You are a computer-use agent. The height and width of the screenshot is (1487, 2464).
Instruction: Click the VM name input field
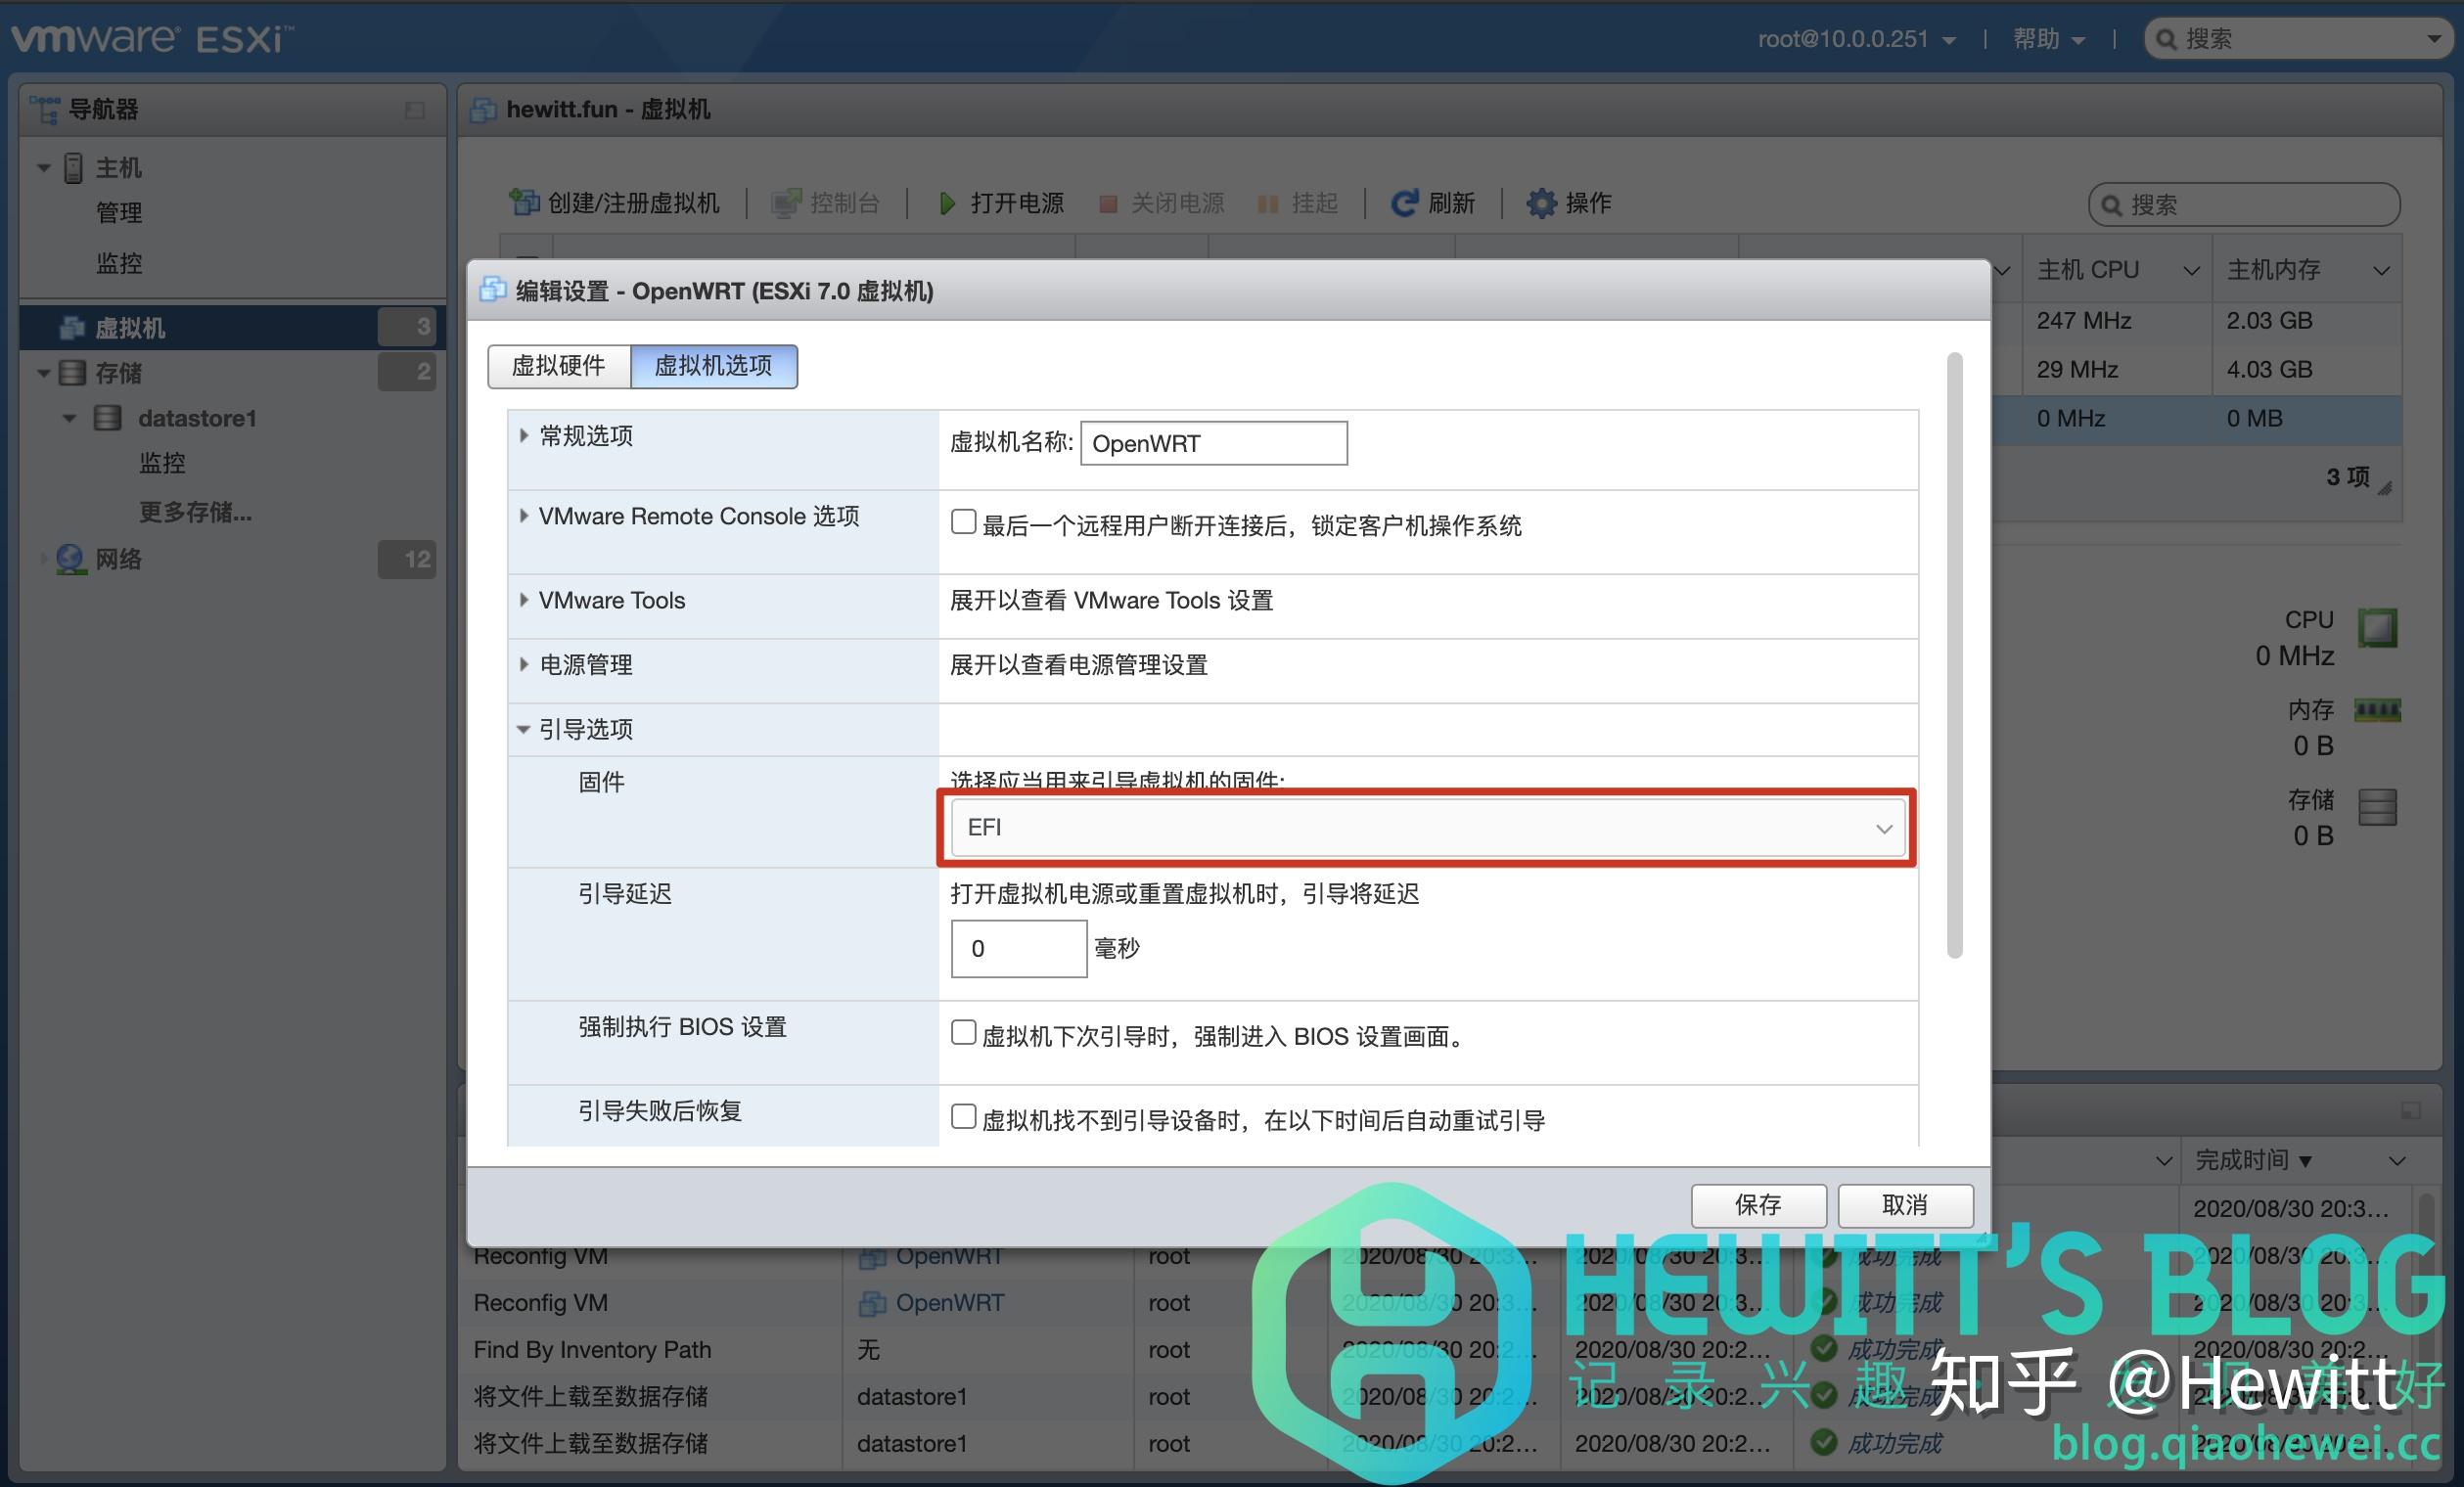click(1214, 443)
